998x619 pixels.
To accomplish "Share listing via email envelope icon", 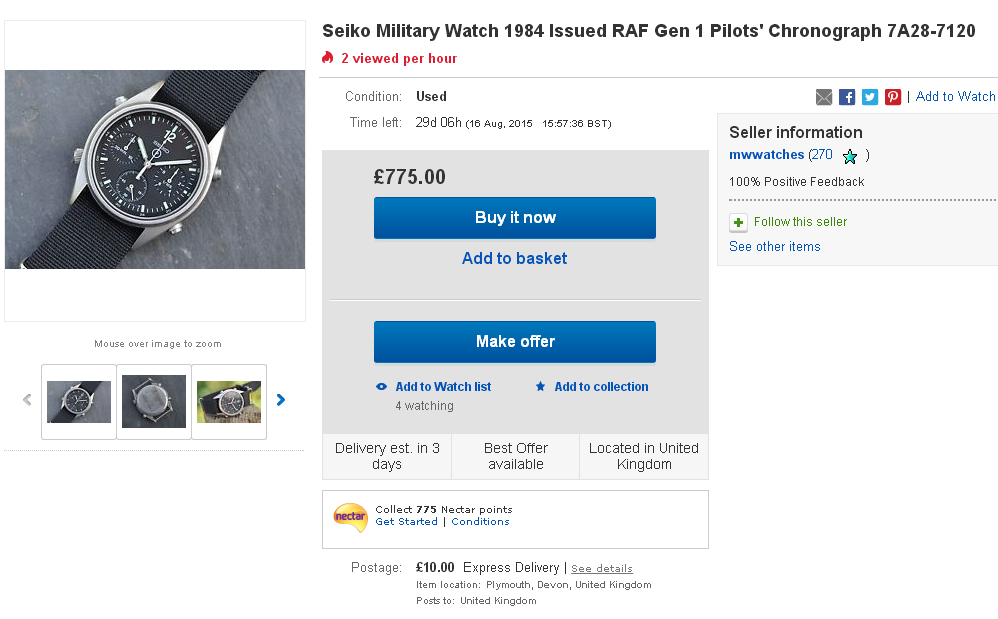I will (824, 97).
